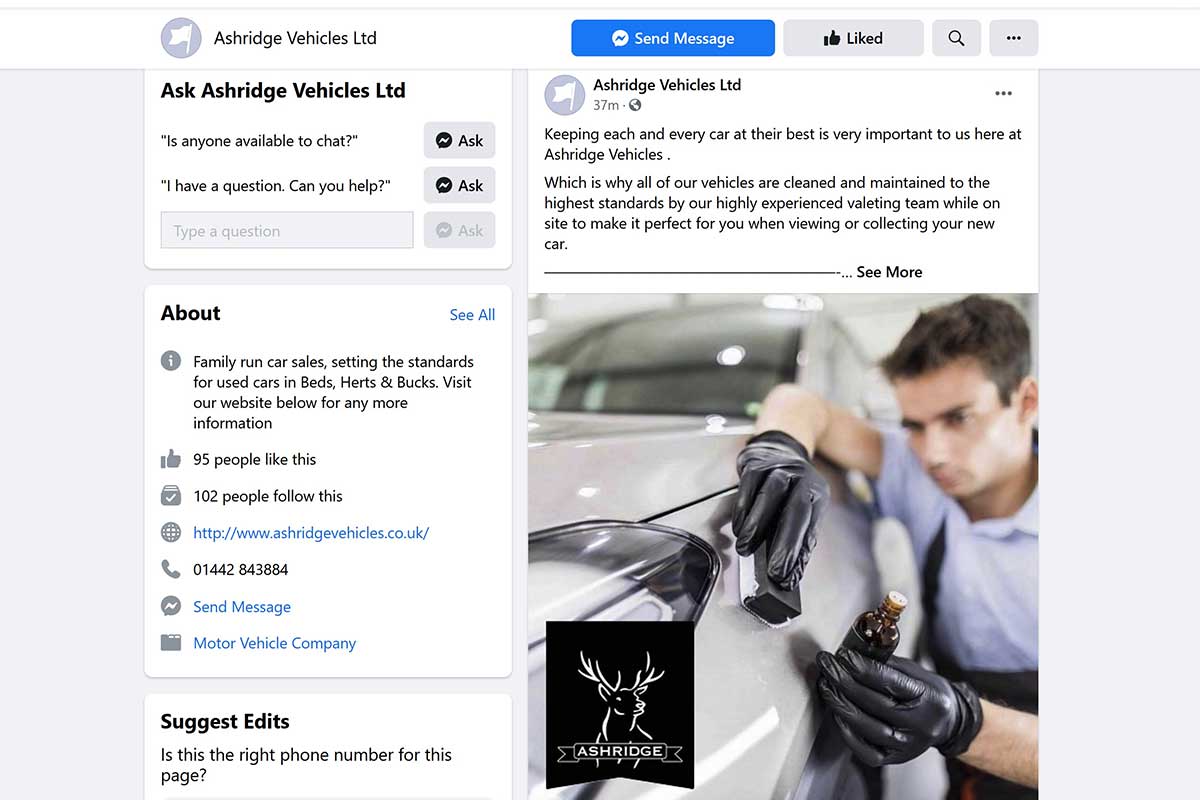Viewport: 1200px width, 800px height.
Task: Click the folder icon beside Motor Vehicle Company
Action: coord(171,643)
